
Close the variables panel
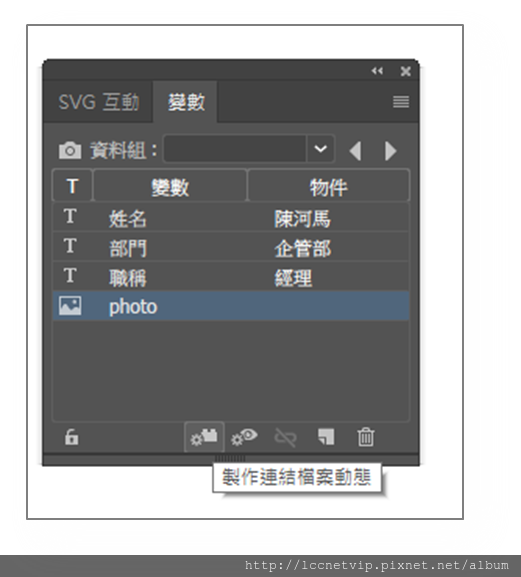(x=405, y=71)
